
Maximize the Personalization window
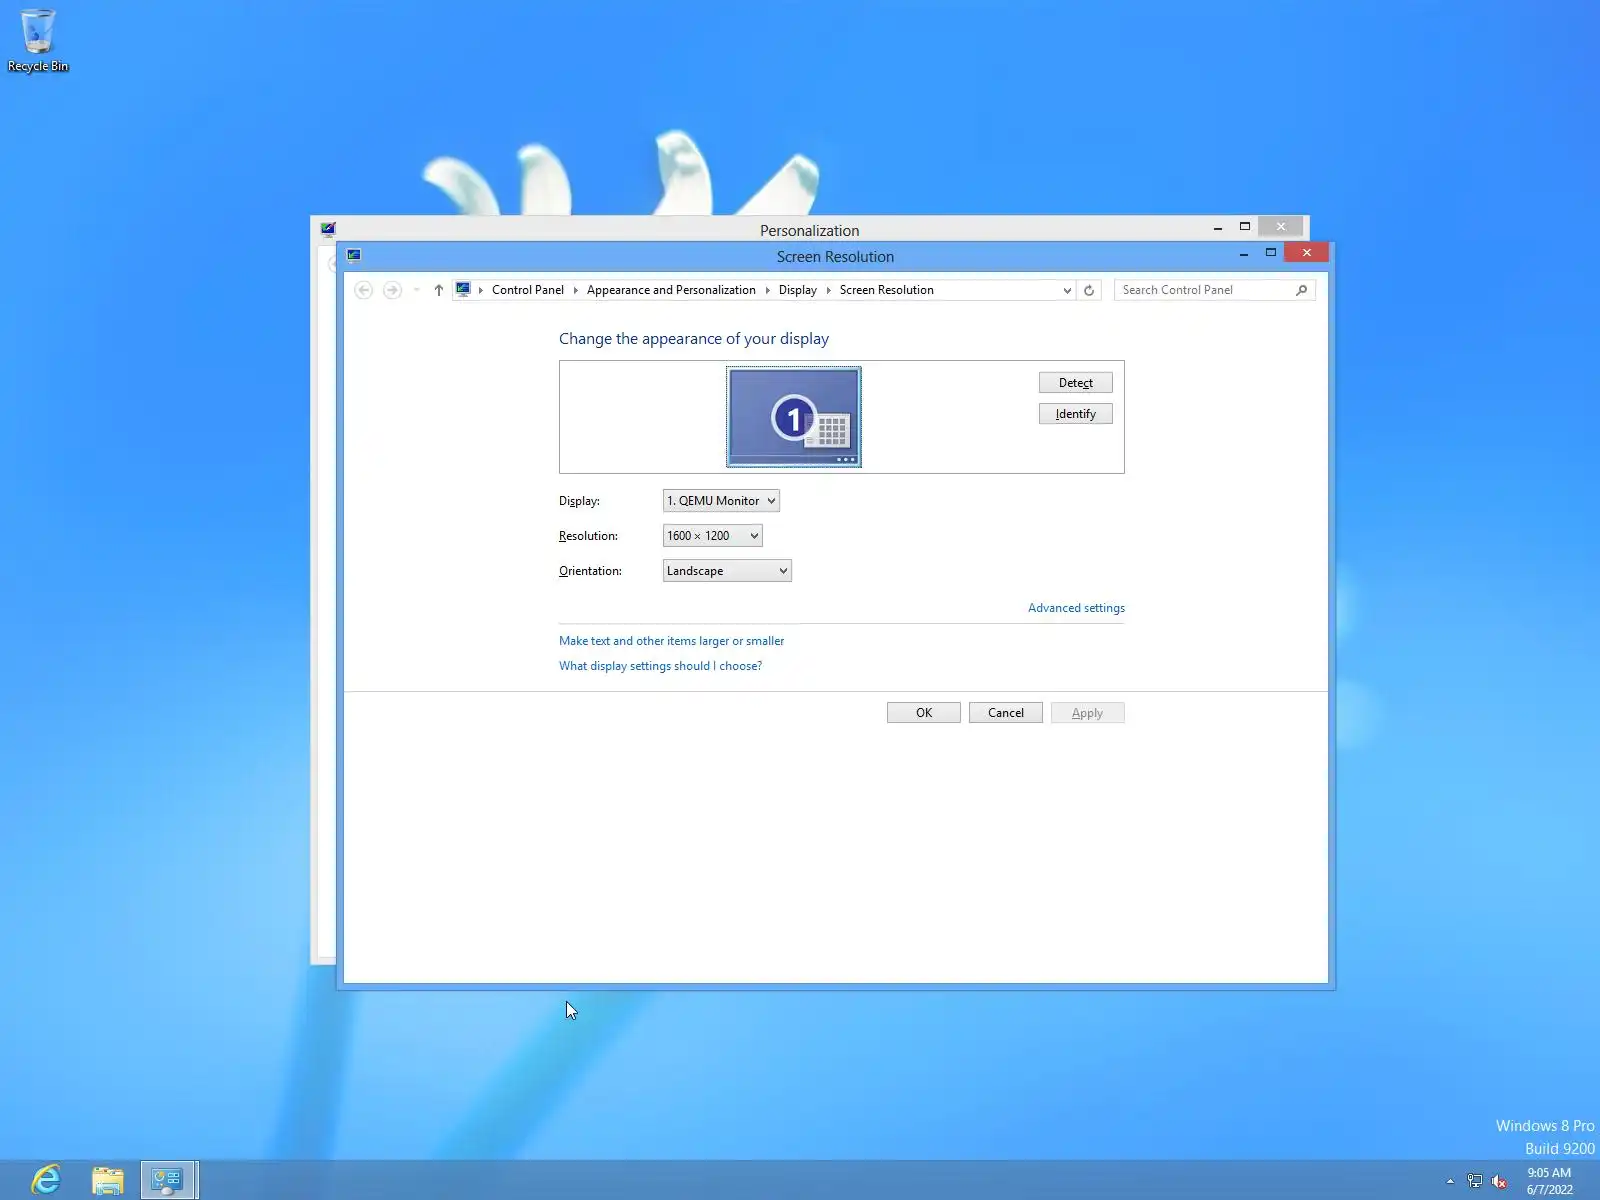point(1245,227)
